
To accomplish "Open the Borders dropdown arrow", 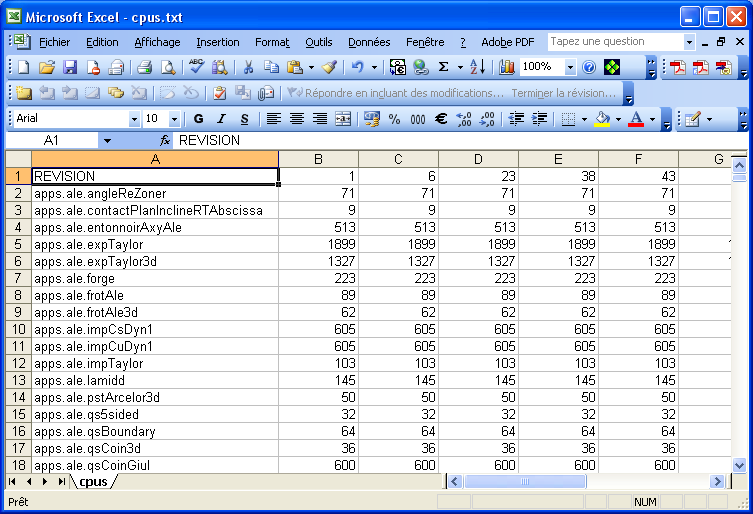I will click(x=584, y=119).
